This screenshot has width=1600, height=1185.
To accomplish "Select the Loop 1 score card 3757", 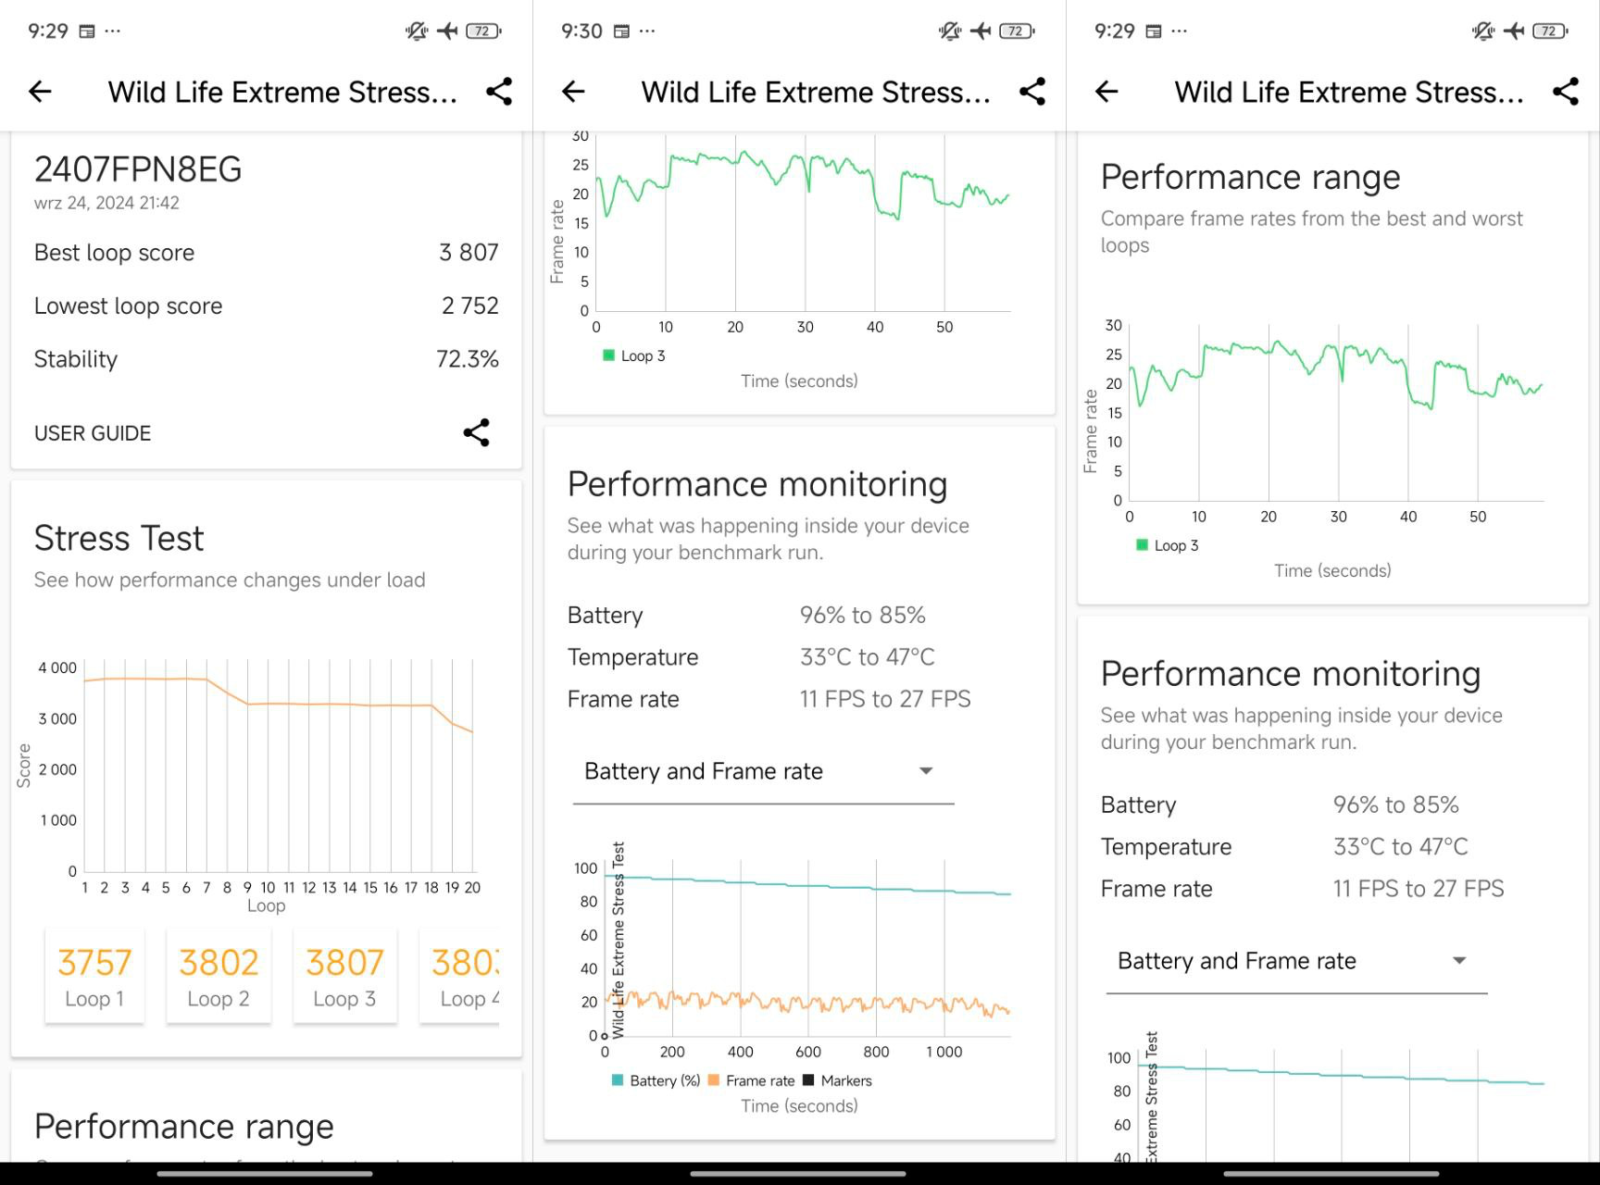I will coord(94,976).
